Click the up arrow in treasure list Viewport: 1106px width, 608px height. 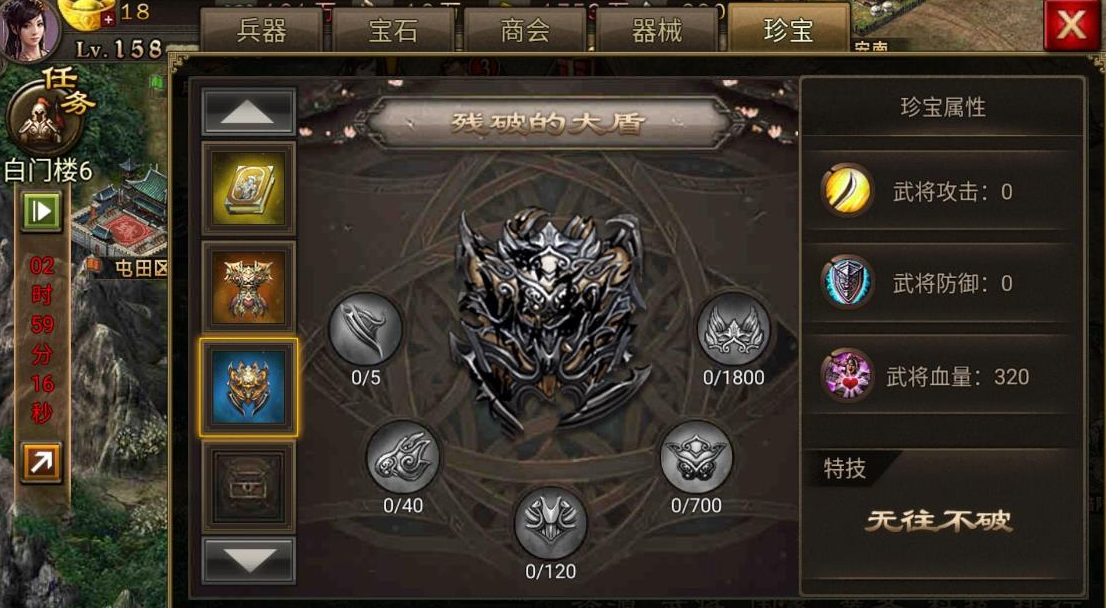[248, 111]
